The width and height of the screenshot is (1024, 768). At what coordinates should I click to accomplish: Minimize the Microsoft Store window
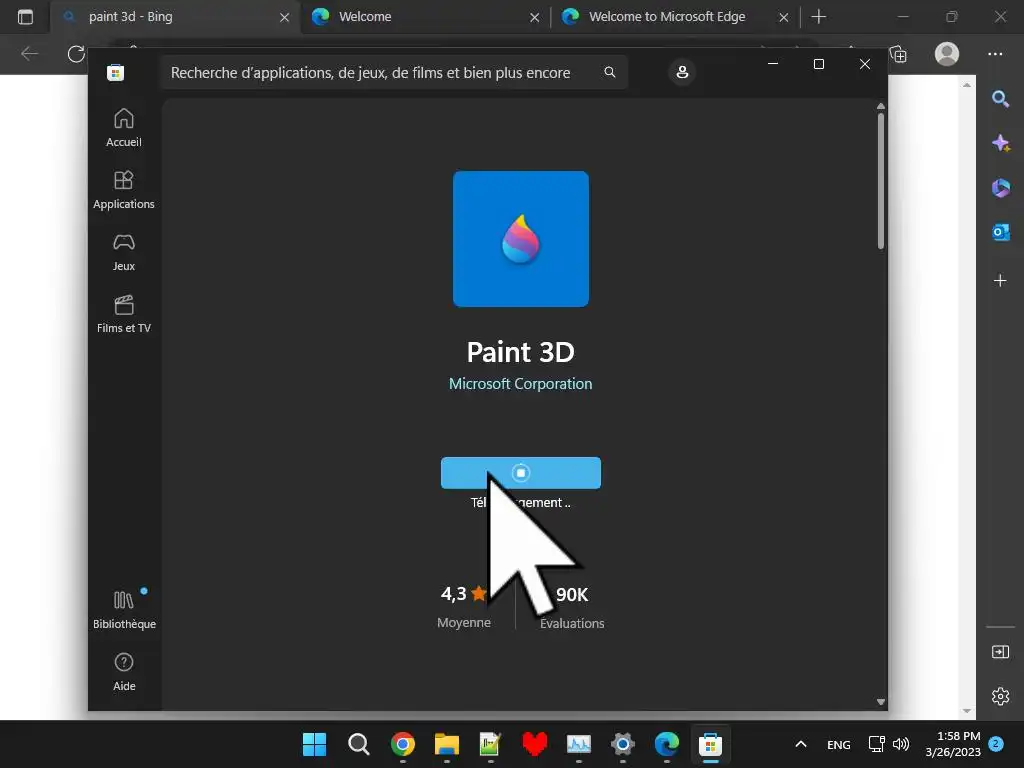[x=773, y=64]
